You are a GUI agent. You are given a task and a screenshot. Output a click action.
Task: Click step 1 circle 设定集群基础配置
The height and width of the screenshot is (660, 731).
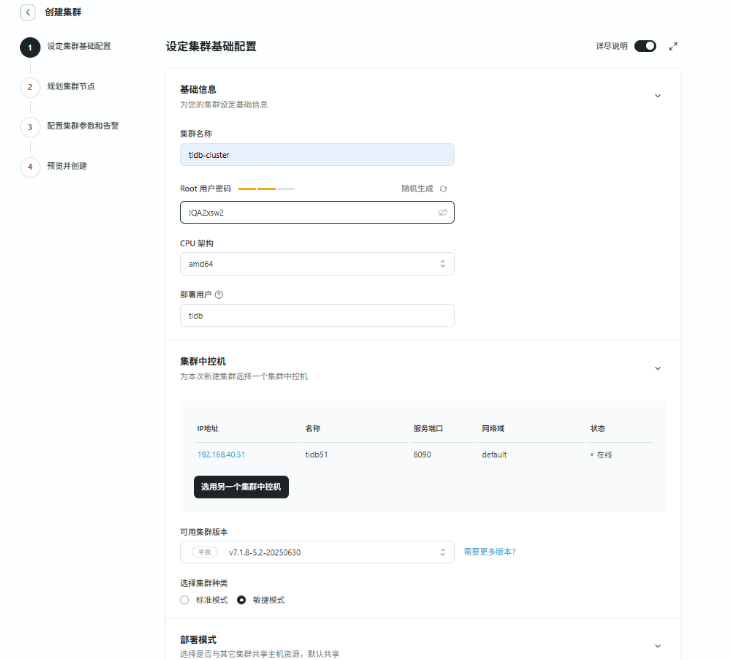(x=30, y=46)
